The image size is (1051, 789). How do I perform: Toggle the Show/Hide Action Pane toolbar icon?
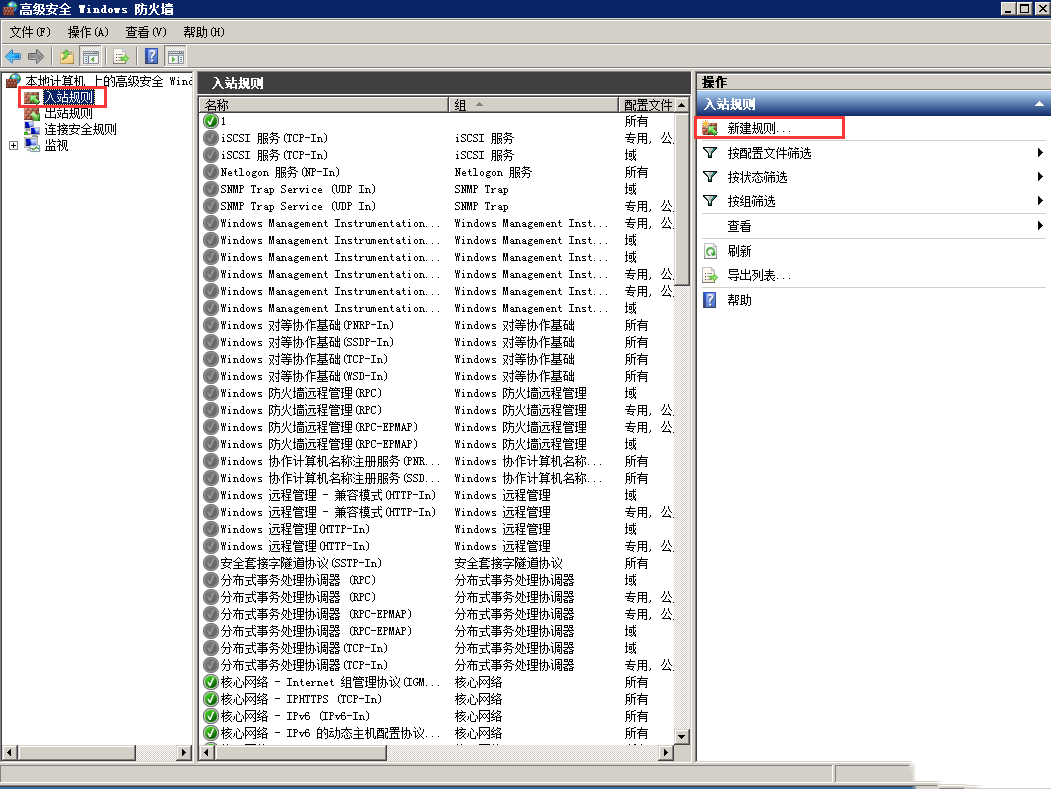click(x=176, y=57)
